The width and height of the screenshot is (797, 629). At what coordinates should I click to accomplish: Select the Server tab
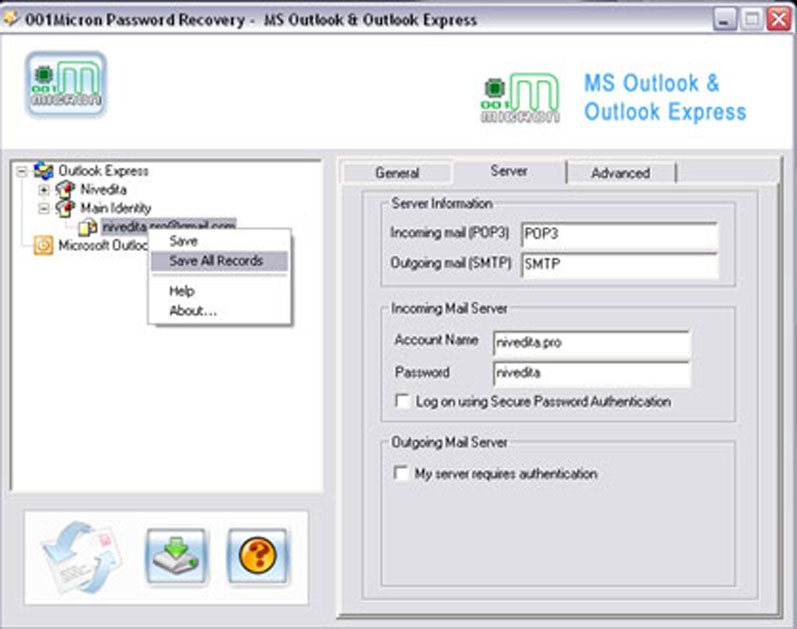(509, 171)
